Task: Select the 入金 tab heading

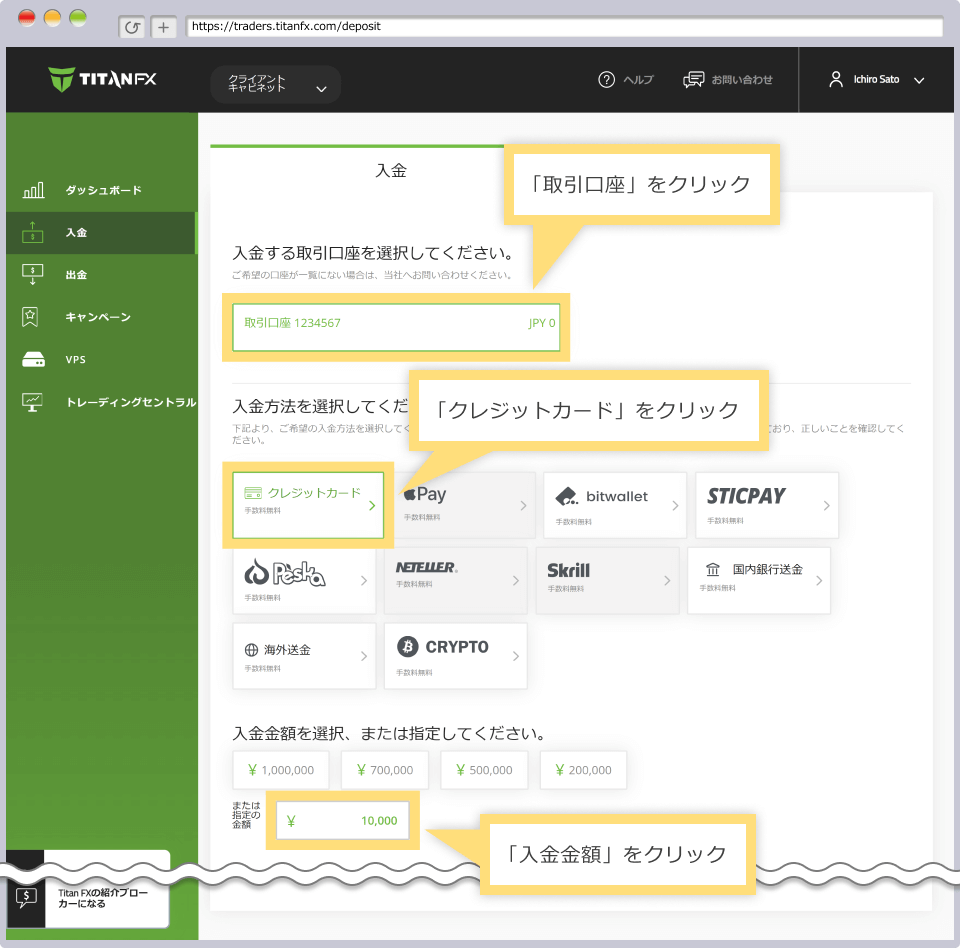Action: [x=391, y=171]
